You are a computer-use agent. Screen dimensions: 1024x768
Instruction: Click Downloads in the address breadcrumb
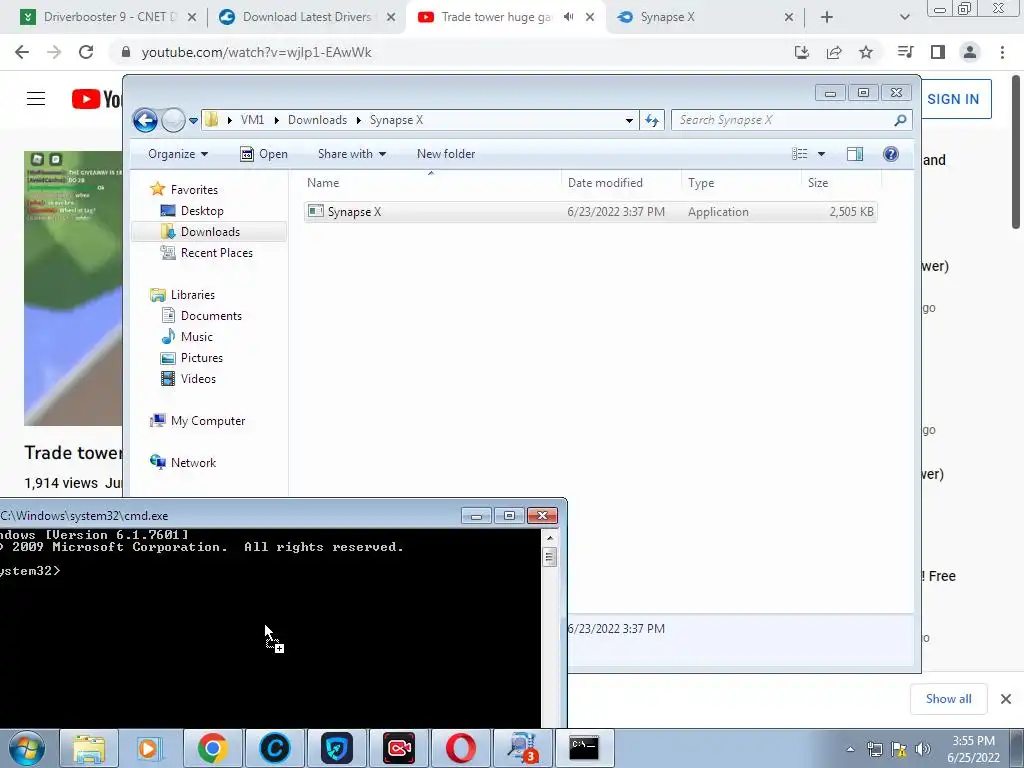[x=317, y=120]
